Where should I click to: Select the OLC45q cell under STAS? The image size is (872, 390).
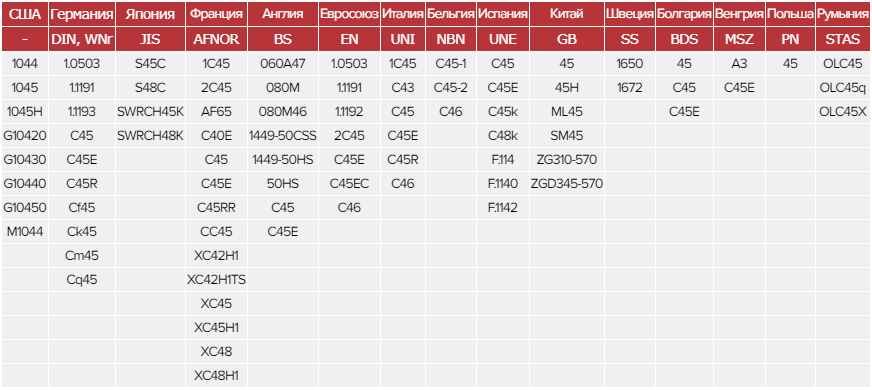point(844,88)
